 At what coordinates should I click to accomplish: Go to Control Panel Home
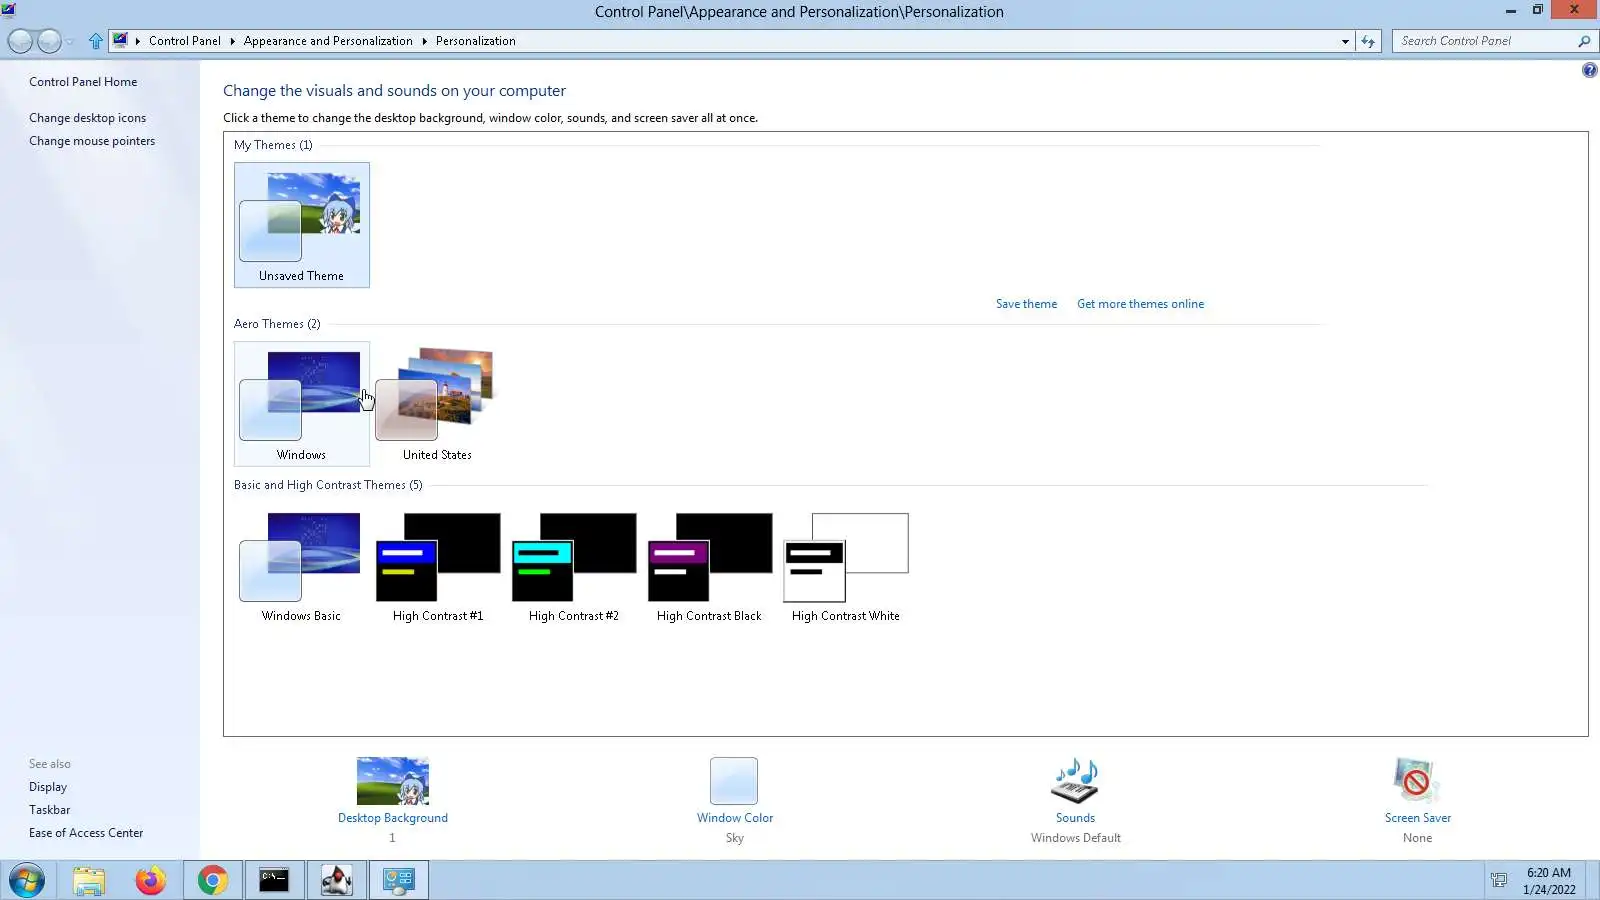click(83, 82)
